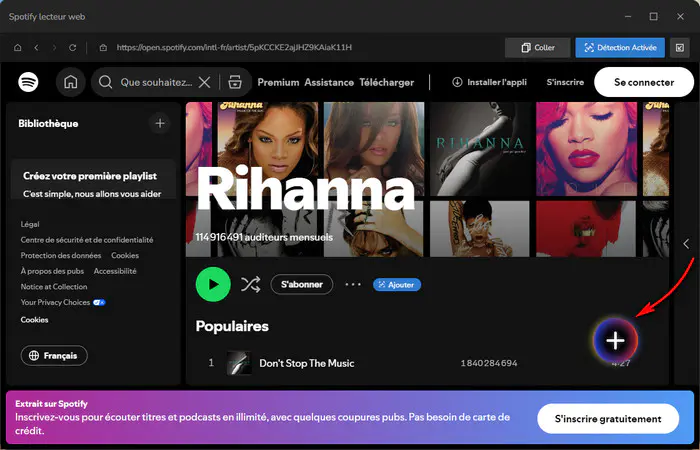Open Protection des données link
Image resolution: width=700 pixels, height=450 pixels.
tap(61, 255)
